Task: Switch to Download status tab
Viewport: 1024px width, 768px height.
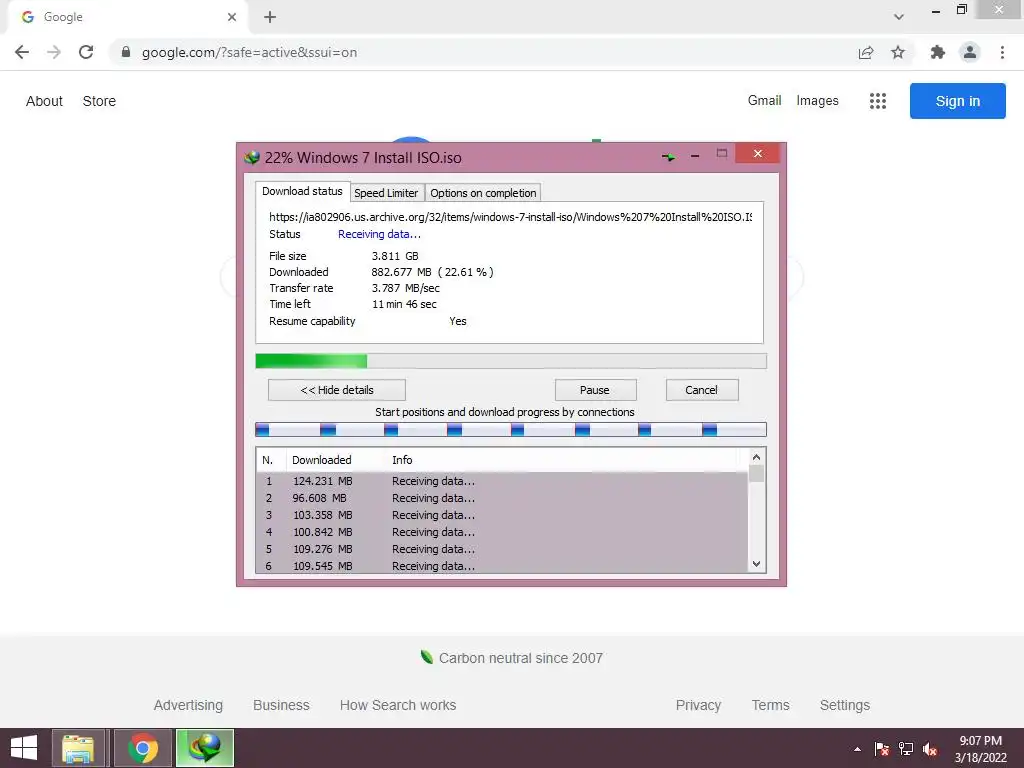Action: click(302, 191)
